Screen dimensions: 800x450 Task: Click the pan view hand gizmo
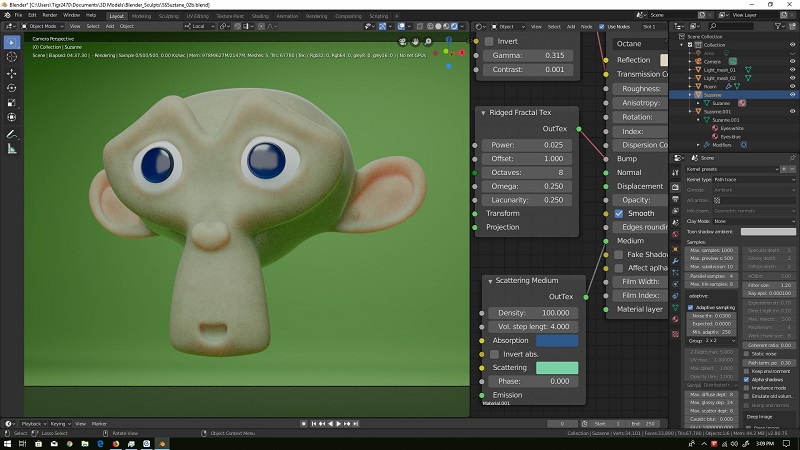coord(415,41)
